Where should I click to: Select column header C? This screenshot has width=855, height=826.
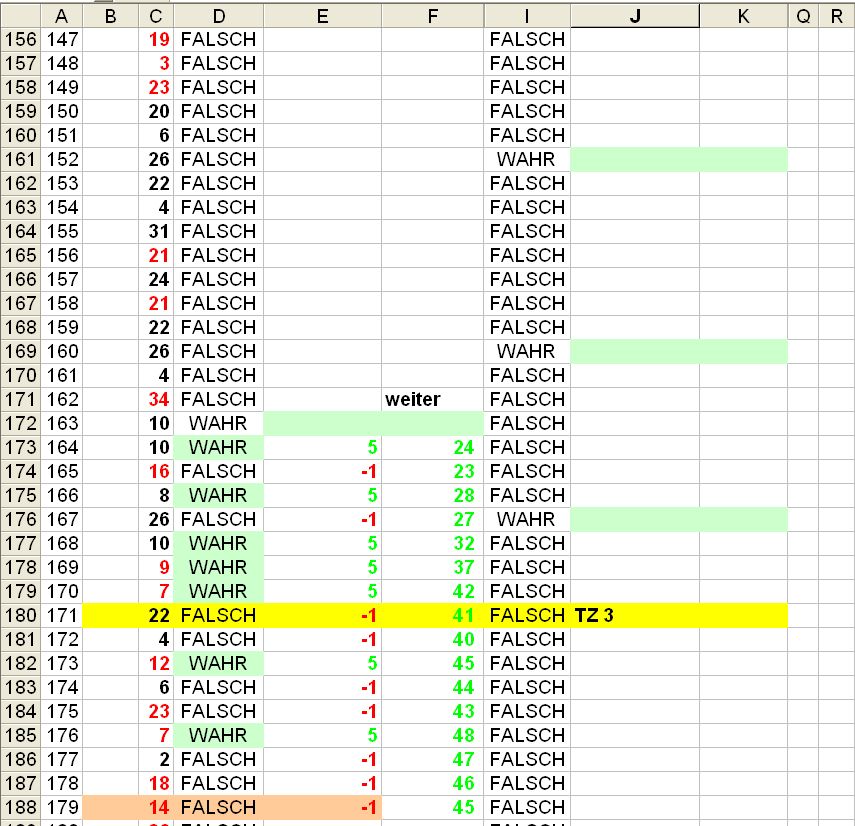[x=155, y=16]
